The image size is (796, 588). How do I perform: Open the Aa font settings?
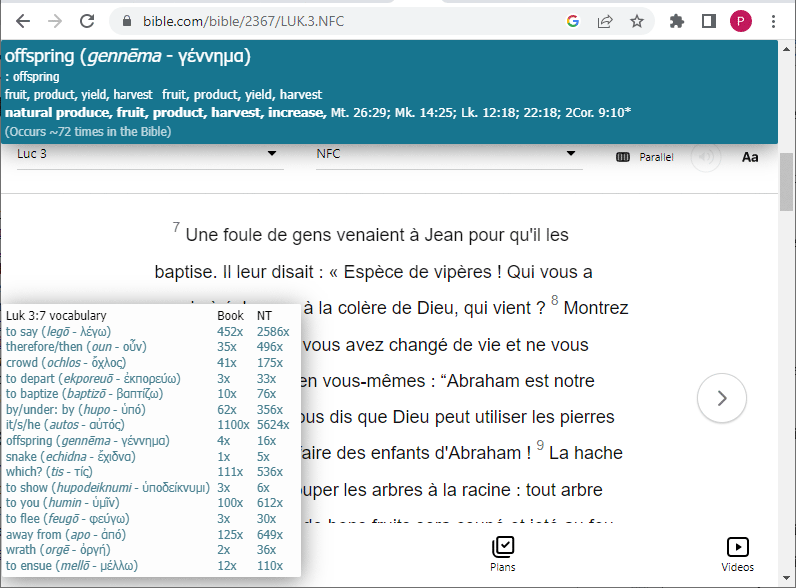pyautogui.click(x=750, y=157)
